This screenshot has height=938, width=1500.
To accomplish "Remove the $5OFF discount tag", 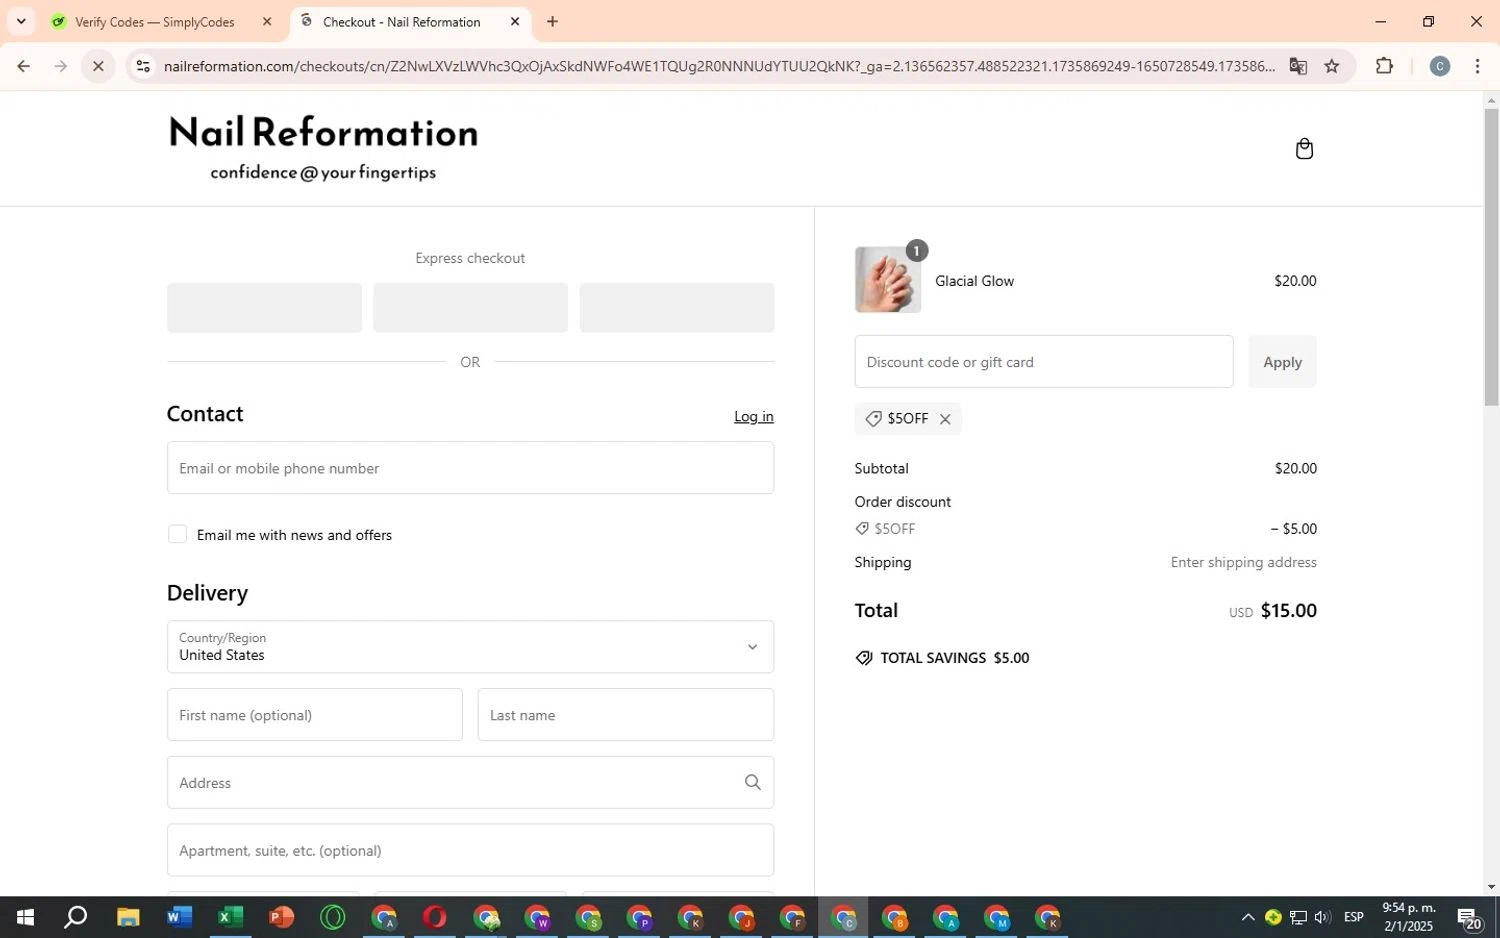I will coord(945,419).
